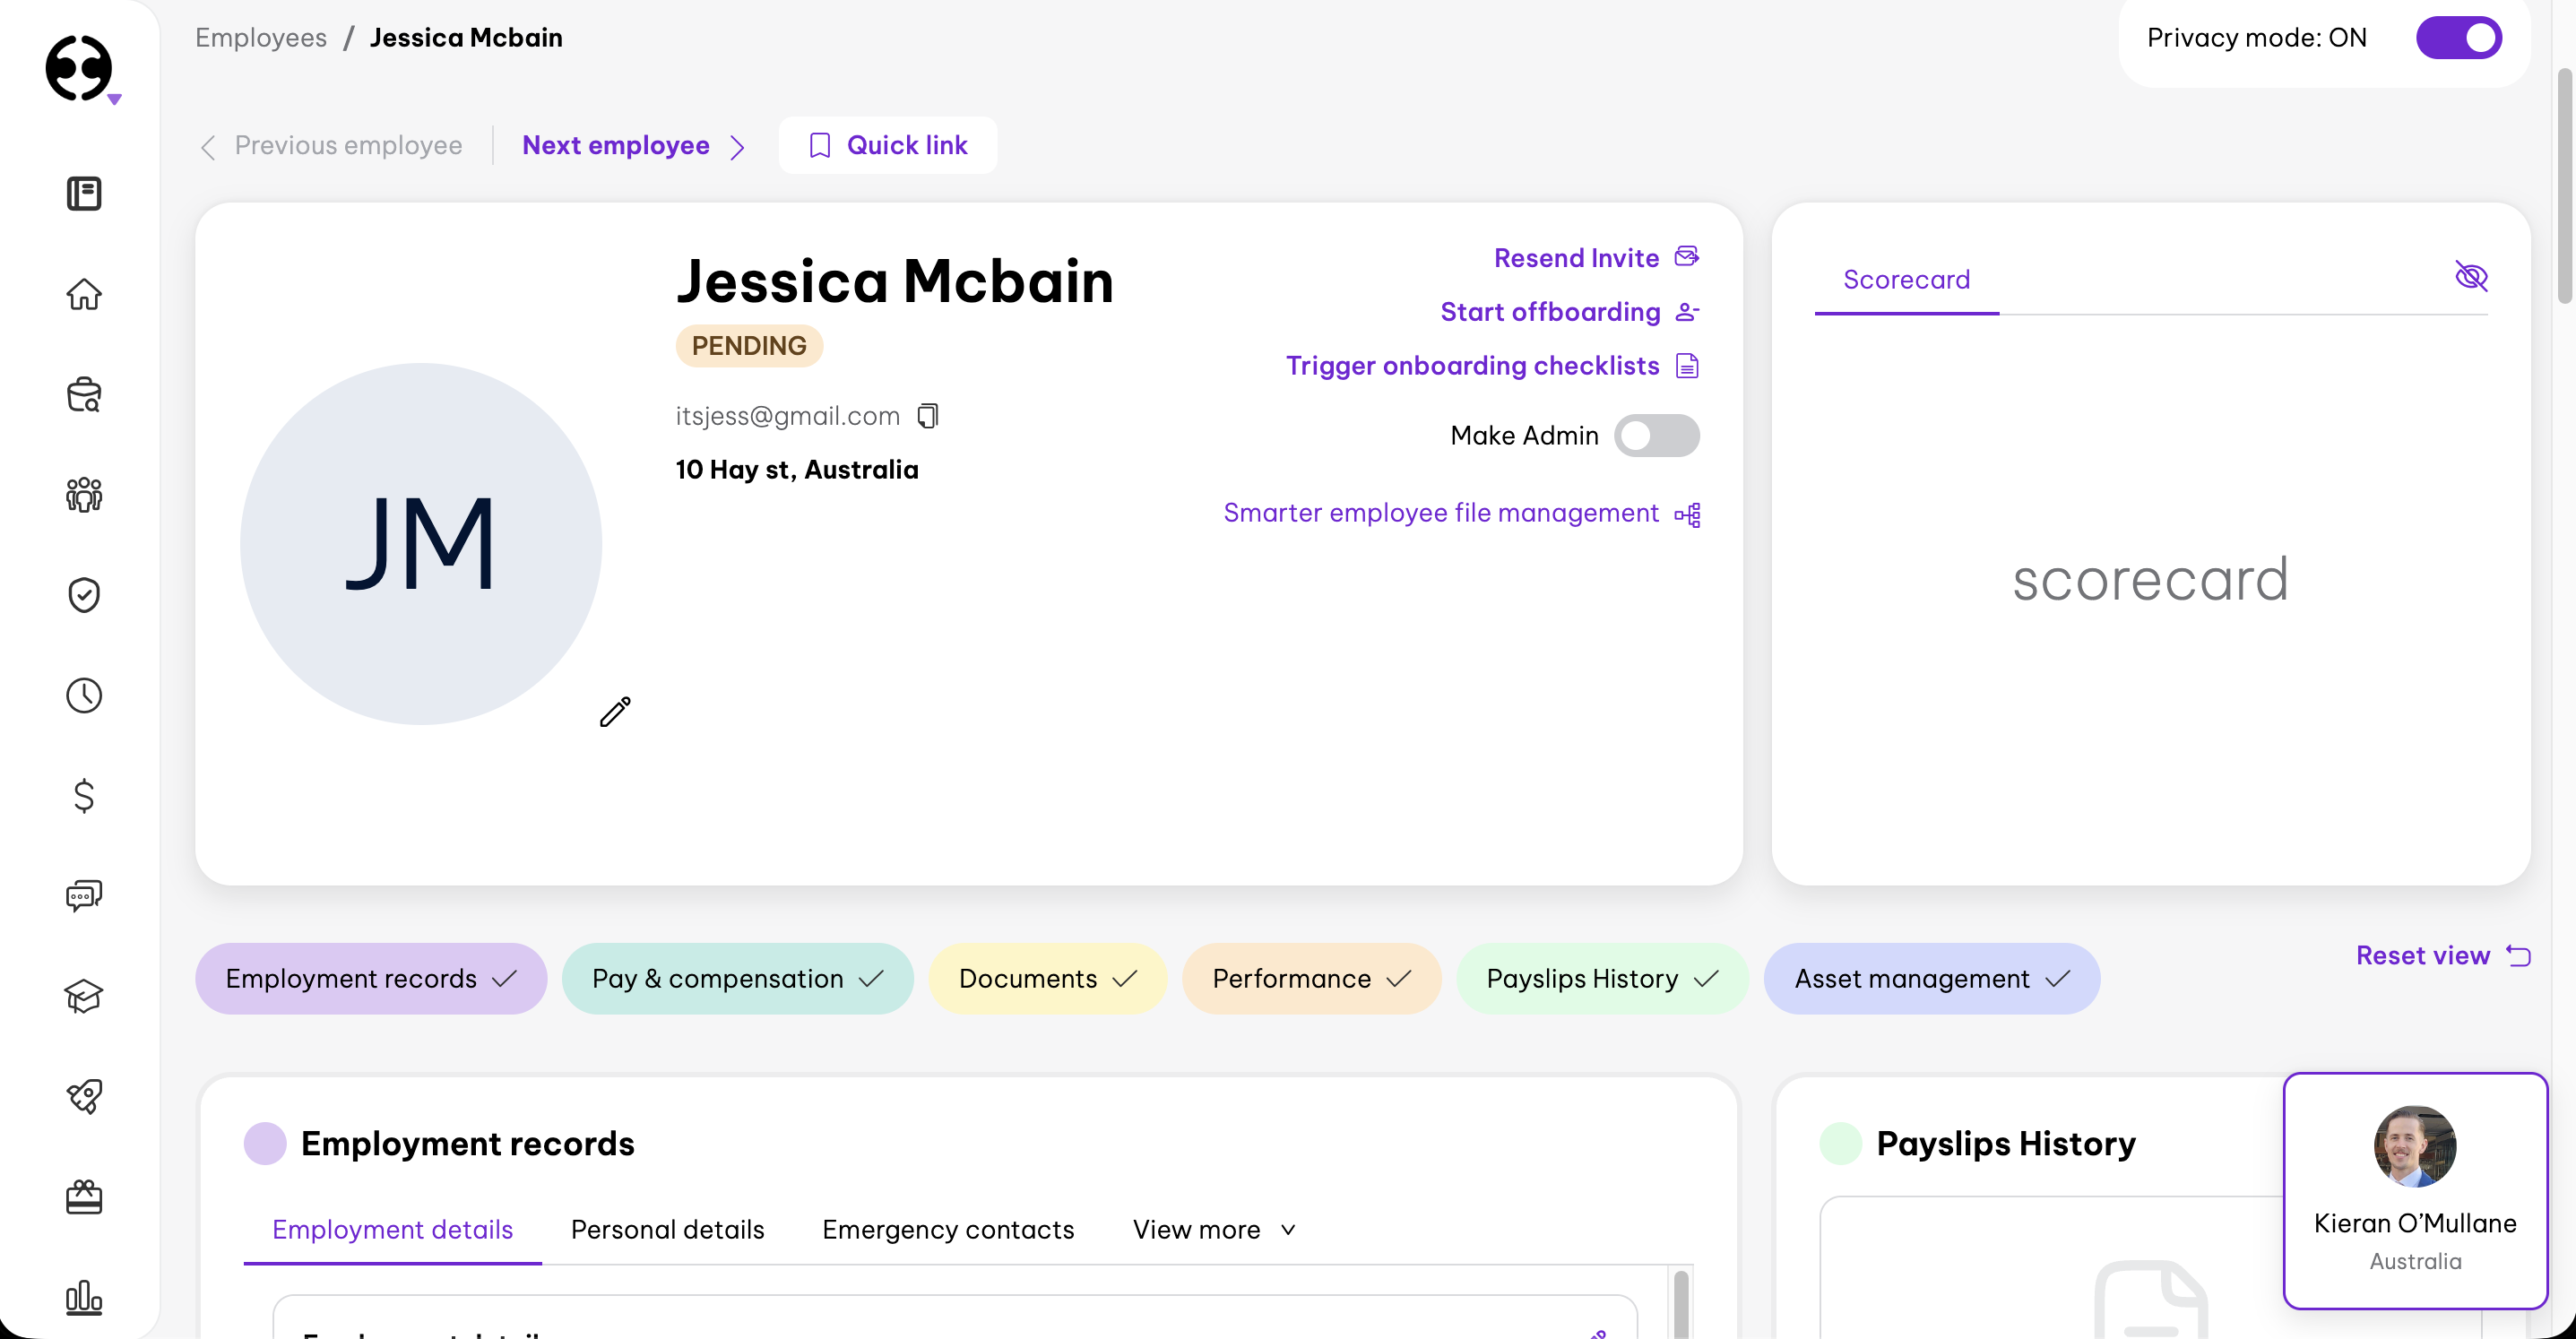Open Payroll via the dollar icon

[84, 796]
